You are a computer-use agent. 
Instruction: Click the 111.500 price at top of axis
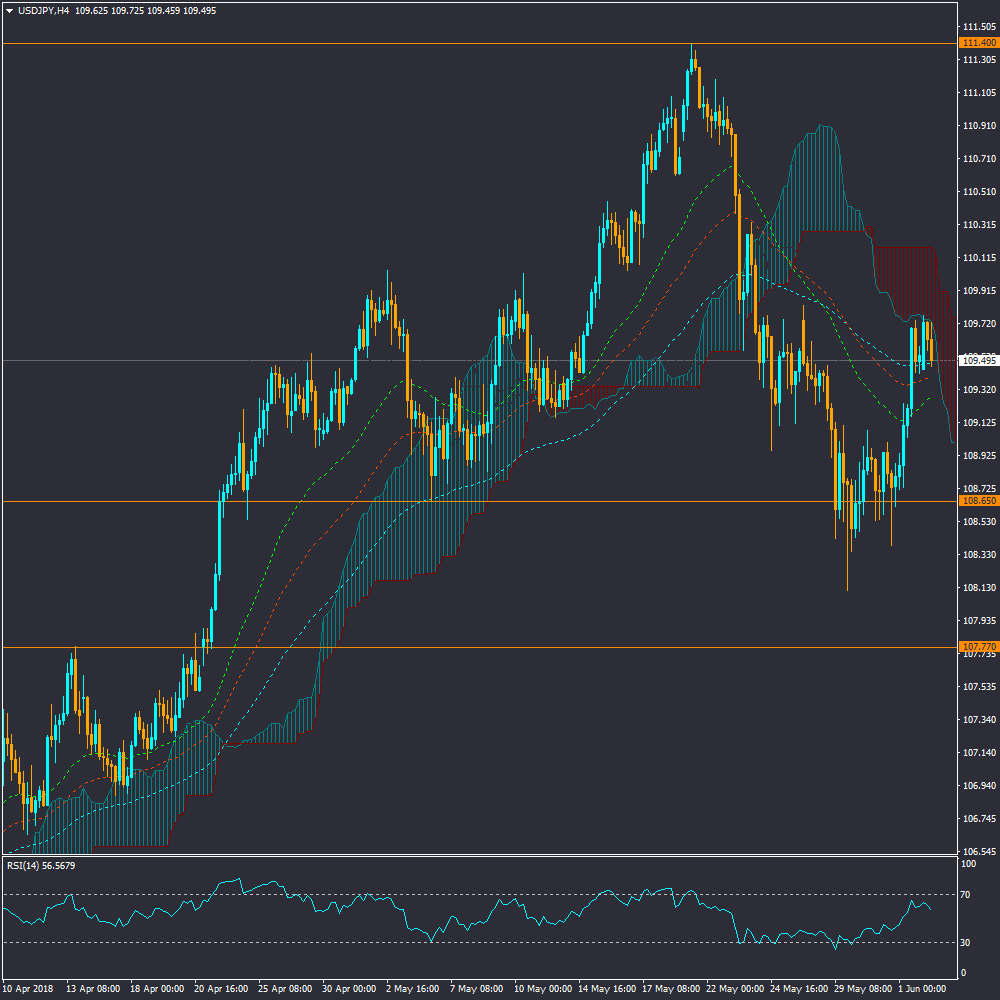click(x=977, y=26)
